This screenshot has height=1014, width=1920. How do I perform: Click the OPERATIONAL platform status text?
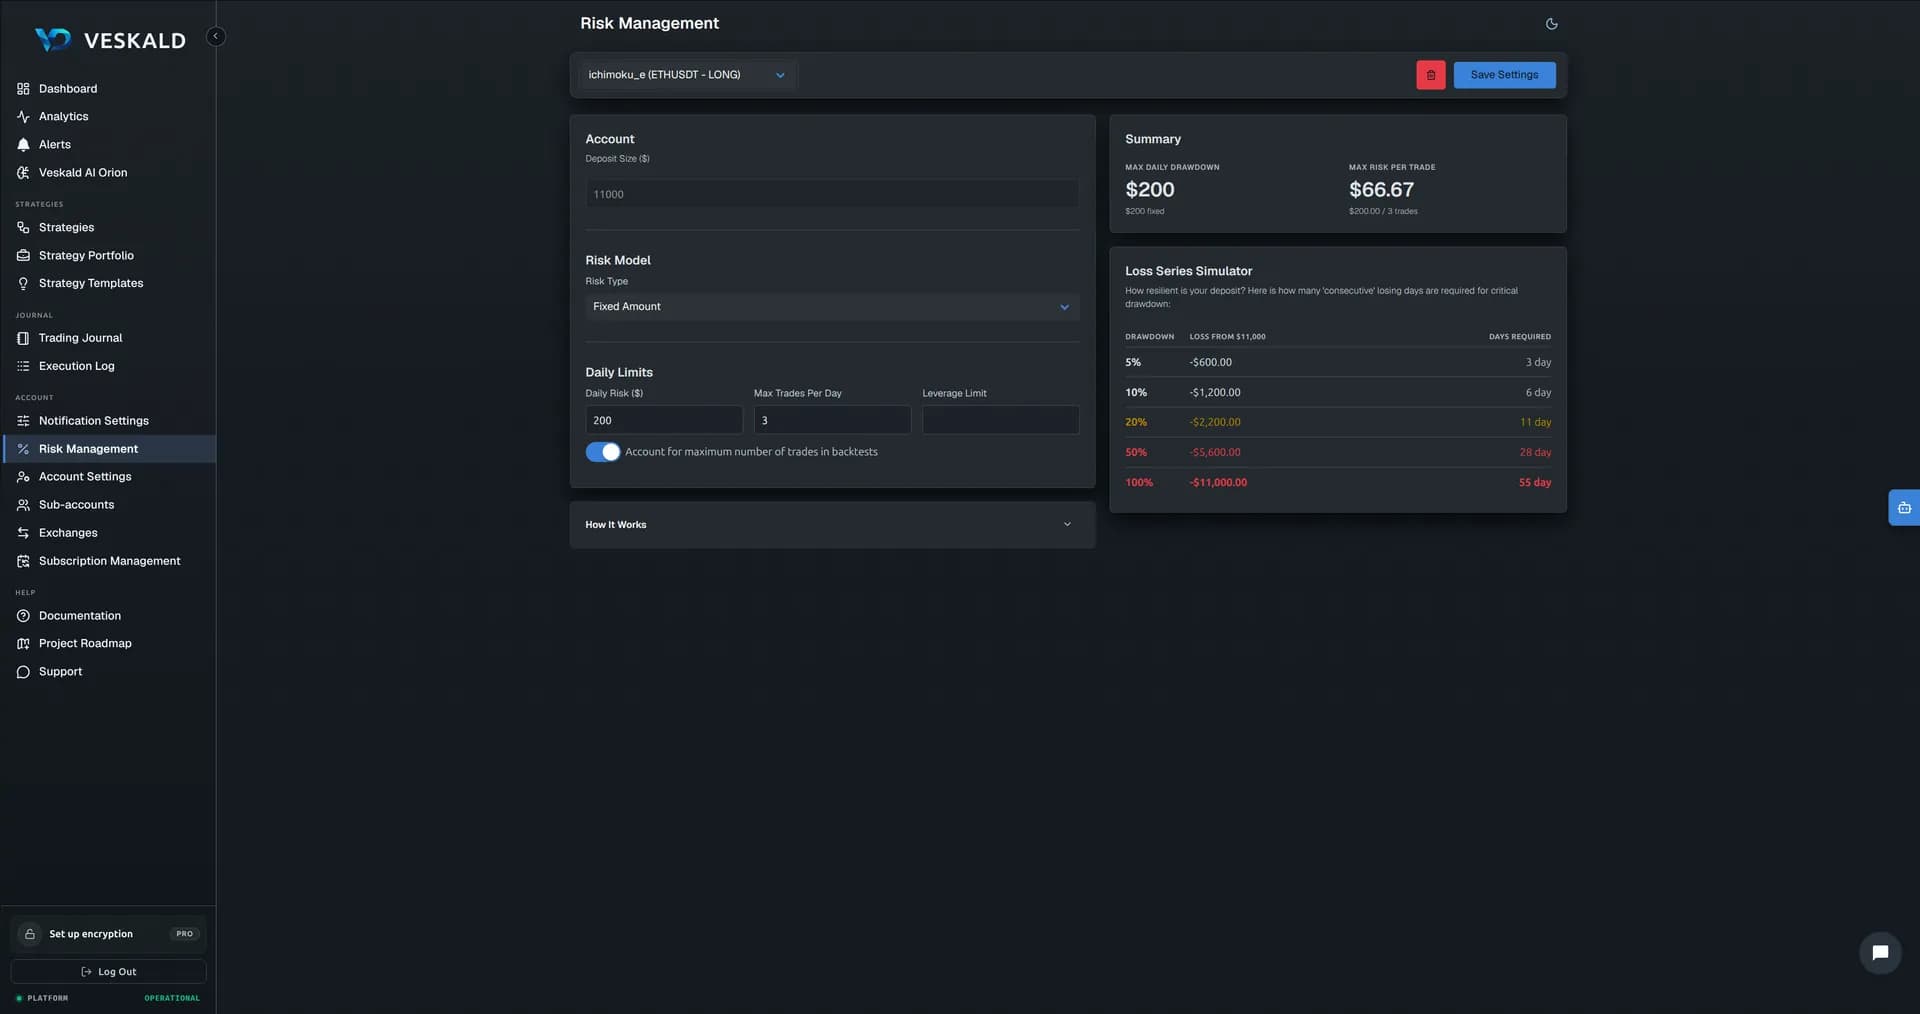tap(172, 998)
